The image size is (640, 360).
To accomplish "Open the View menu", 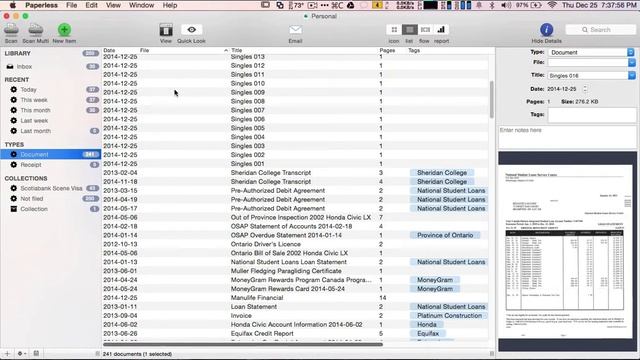I will pos(113,5).
